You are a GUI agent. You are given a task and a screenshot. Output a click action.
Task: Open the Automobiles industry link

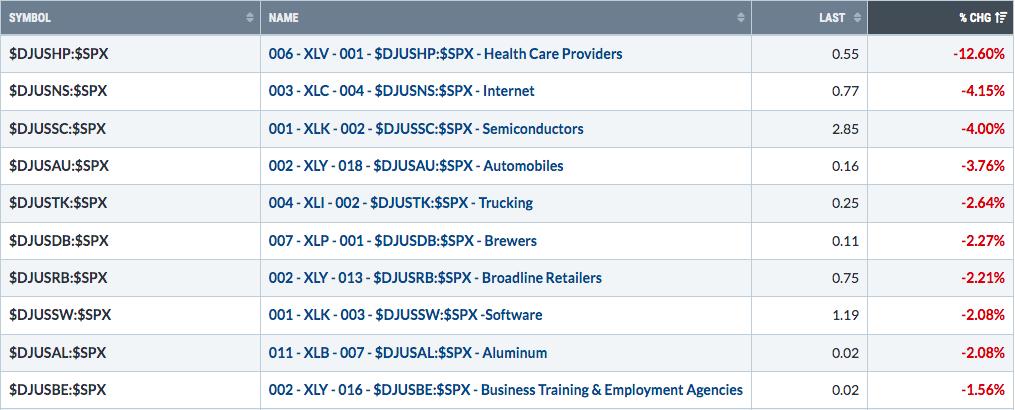[416, 166]
